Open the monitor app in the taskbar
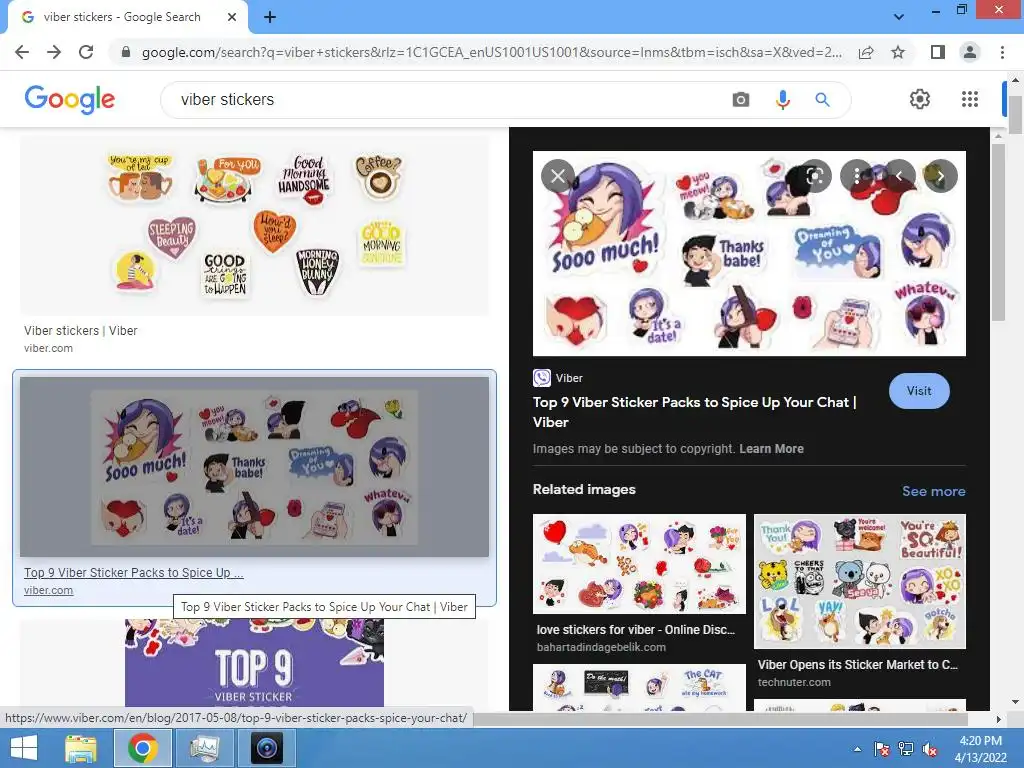 [x=204, y=748]
